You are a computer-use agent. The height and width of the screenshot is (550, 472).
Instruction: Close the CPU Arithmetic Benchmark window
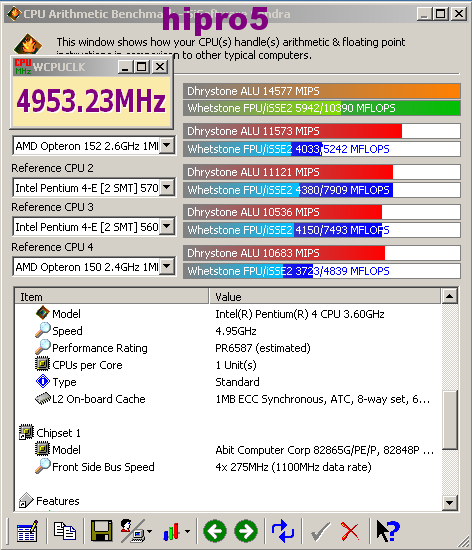(459, 14)
